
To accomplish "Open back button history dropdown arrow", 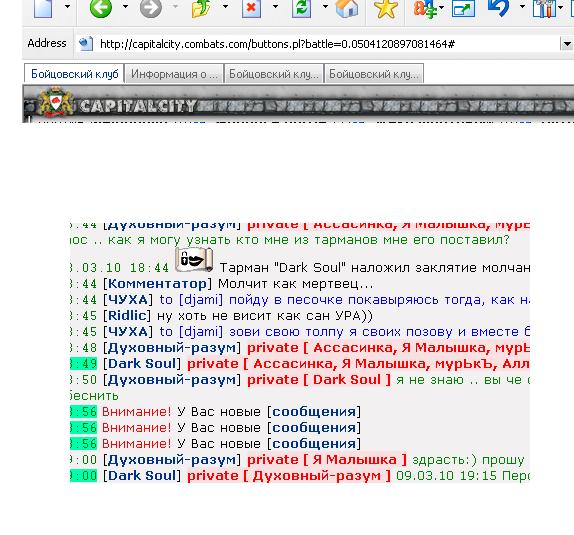I will [x=125, y=6].
